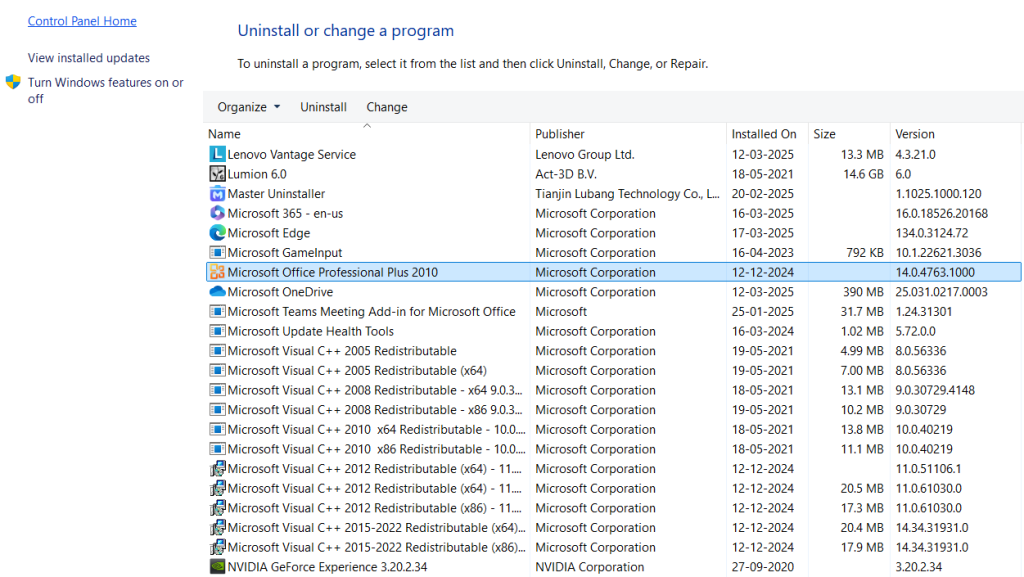Click version 9.0.30729.4148 cell

coord(935,390)
